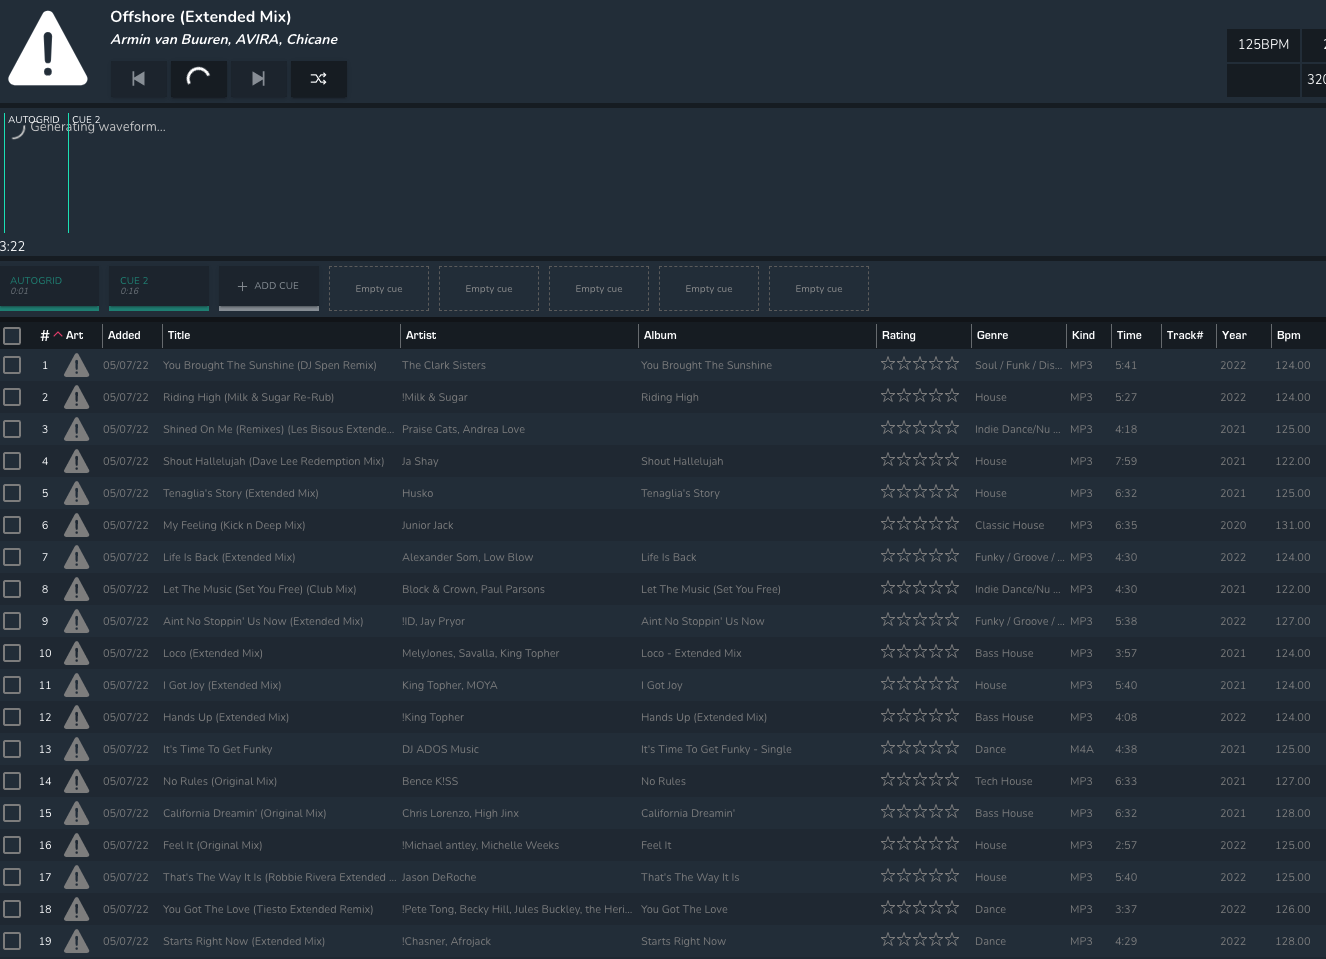The height and width of the screenshot is (959, 1326).
Task: Toggle shuffle playback icon
Action: (319, 79)
